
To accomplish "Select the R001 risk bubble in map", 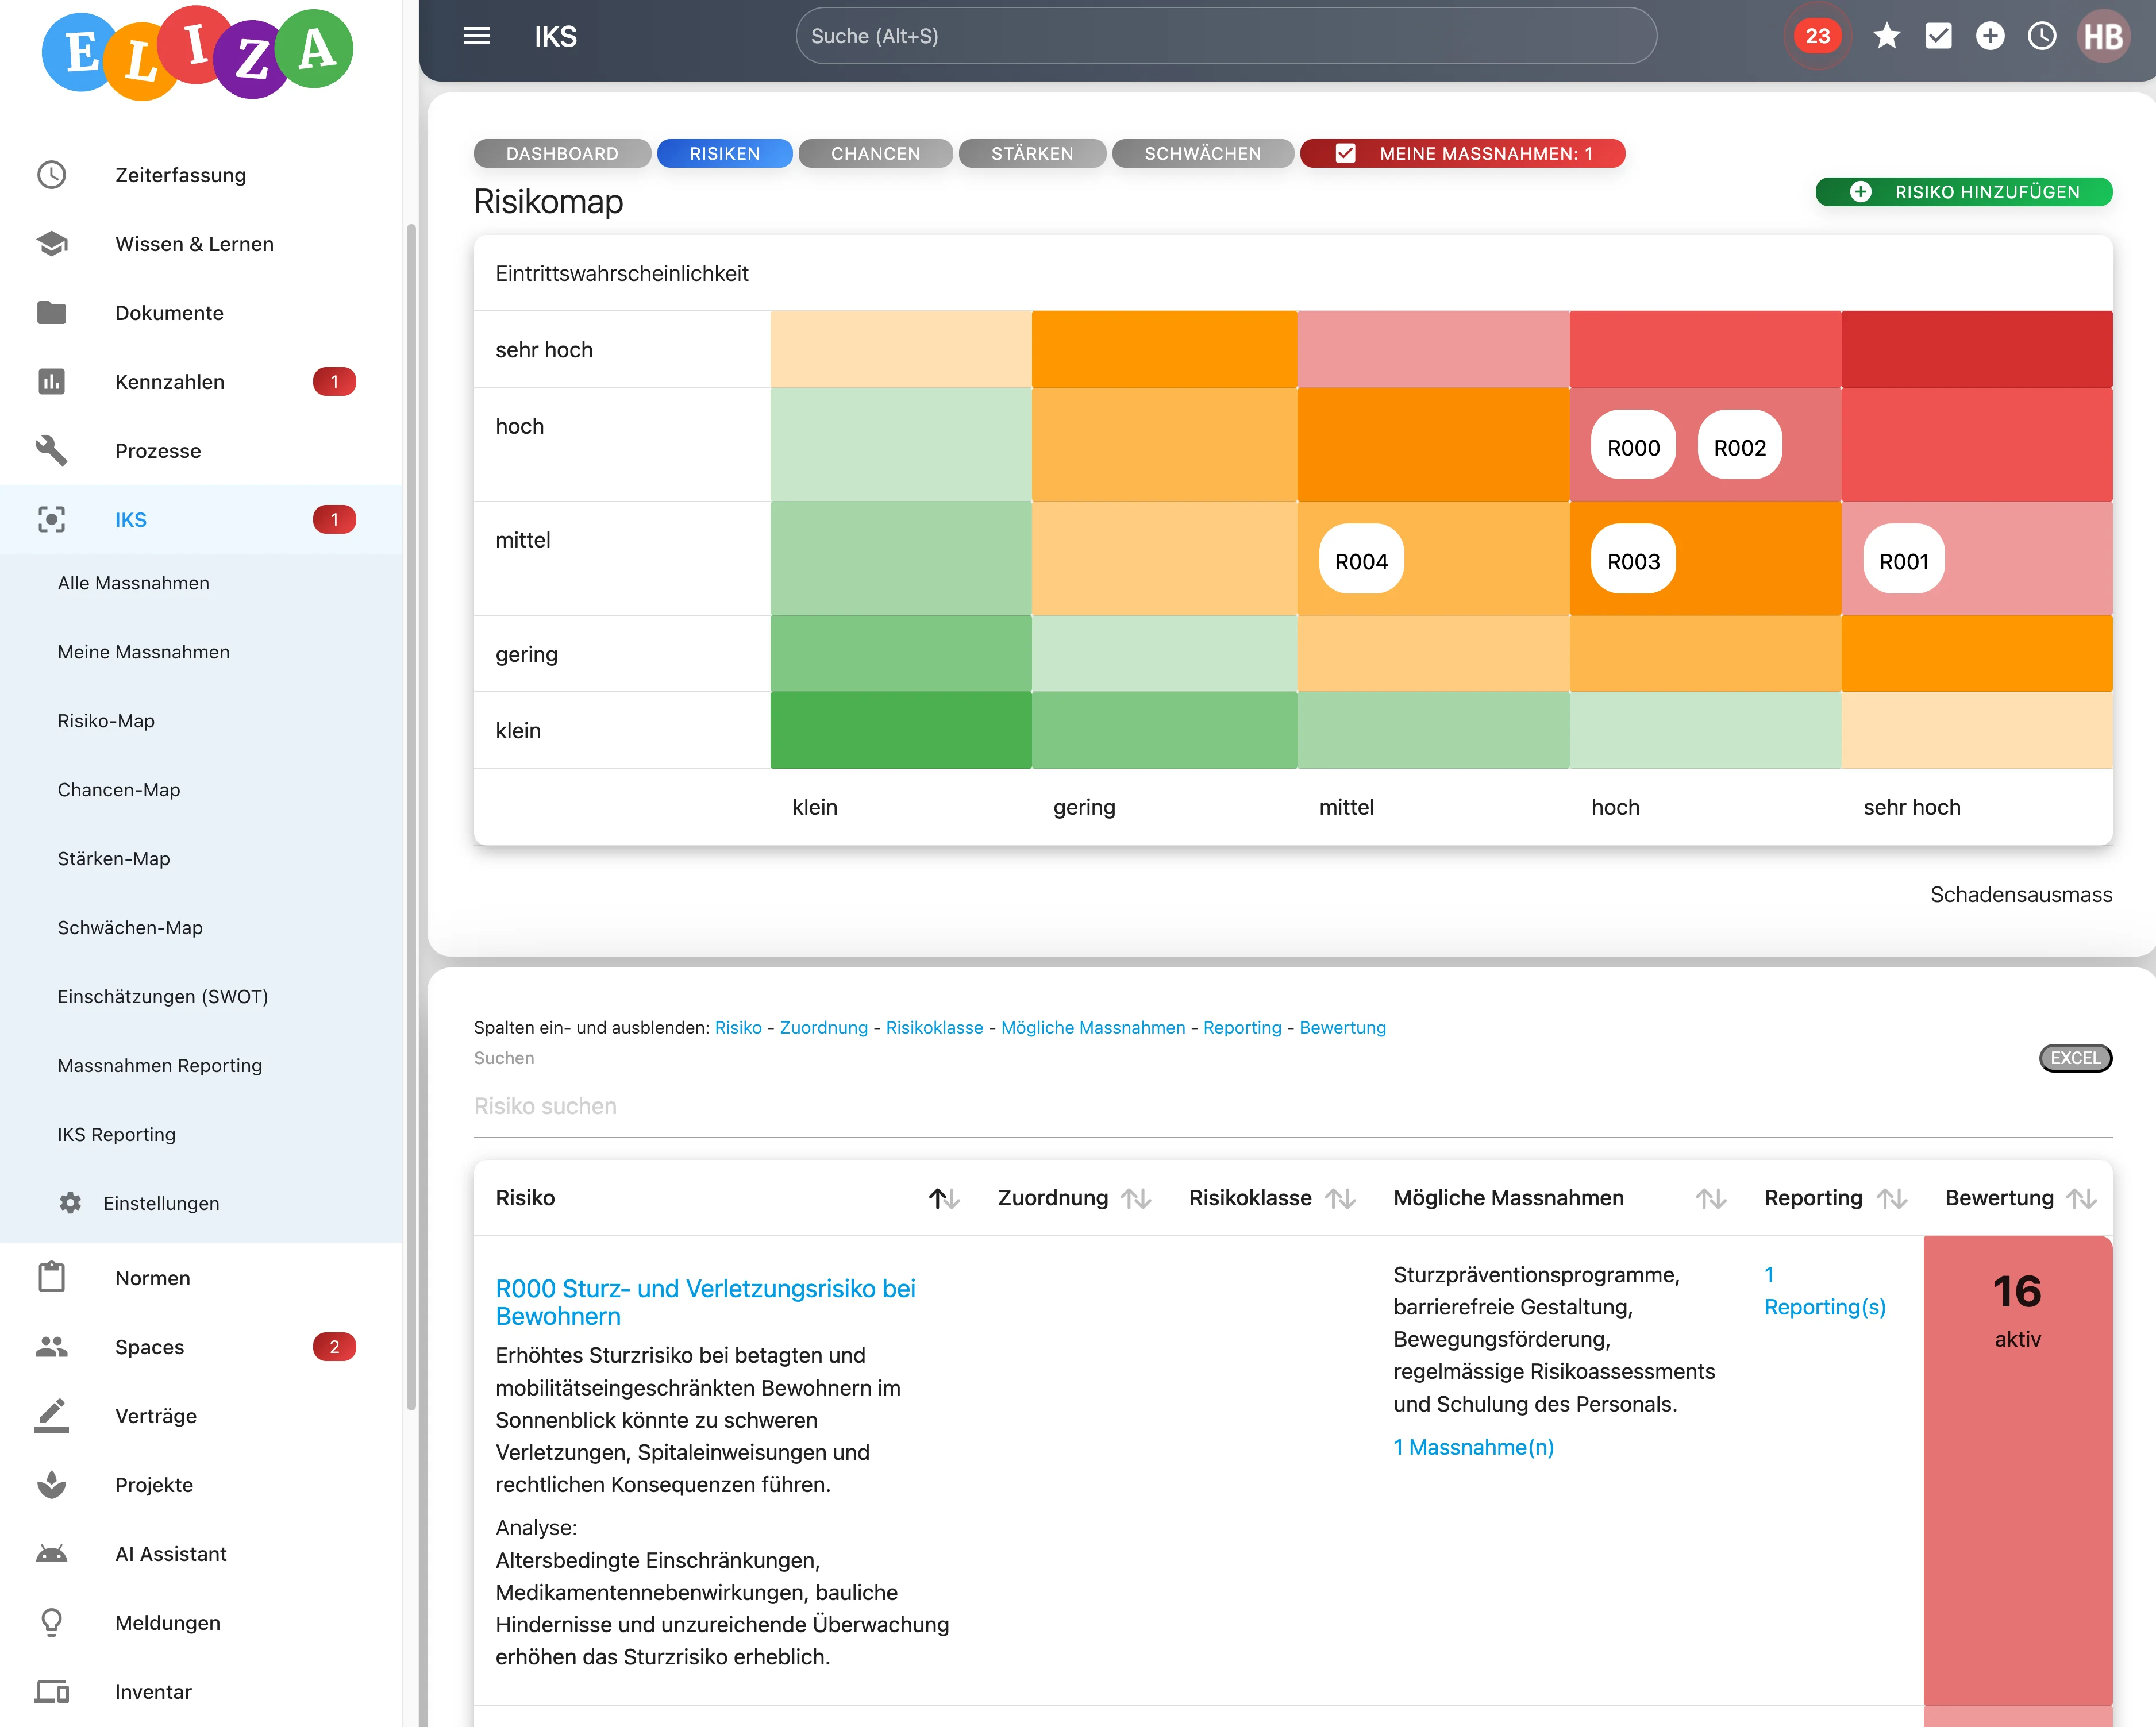I will (1903, 561).
